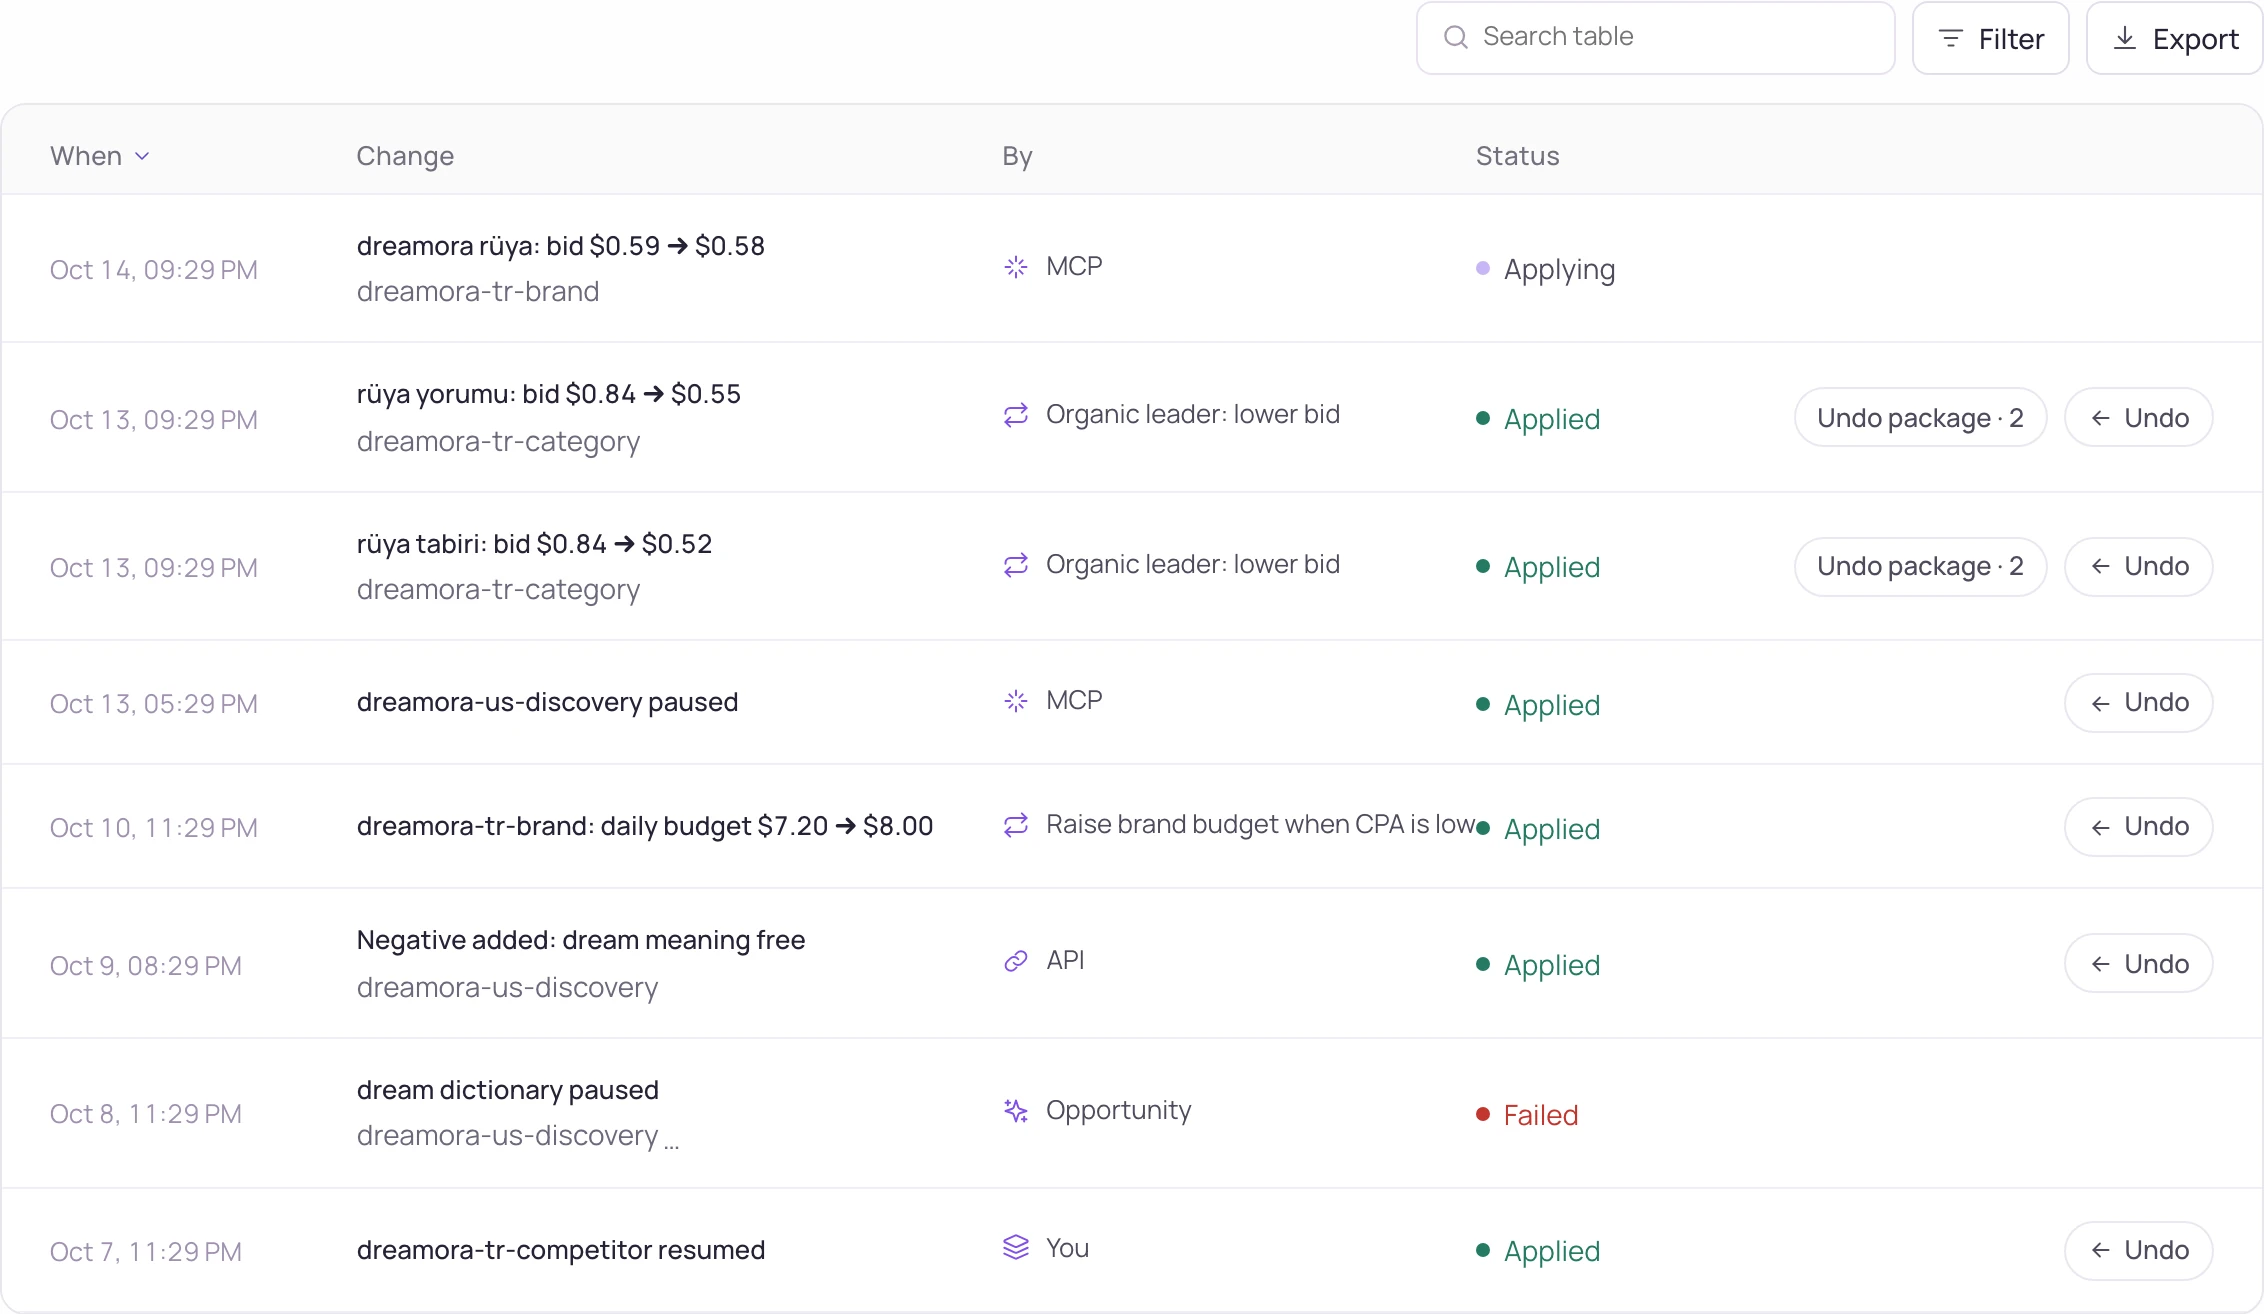This screenshot has width=2264, height=1314.
Task: Click the automation loop icon beside rüya yorumu row
Action: 1016,415
